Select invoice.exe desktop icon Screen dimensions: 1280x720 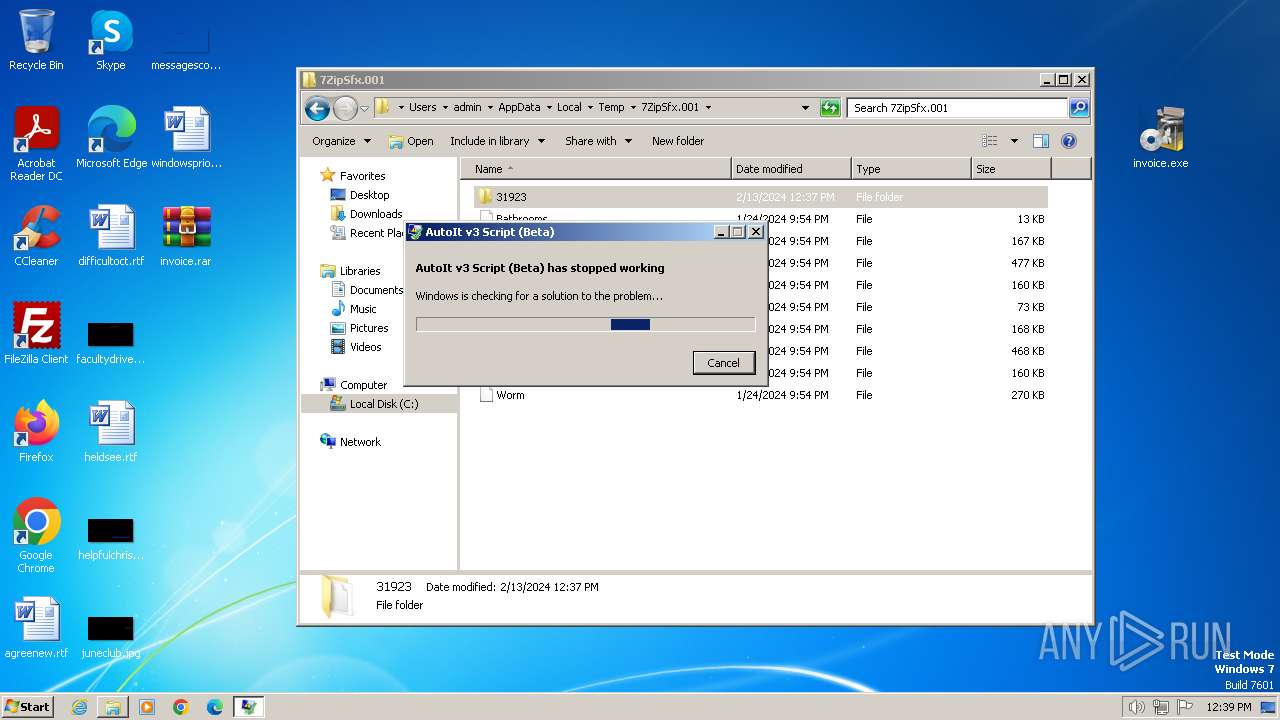point(1161,138)
